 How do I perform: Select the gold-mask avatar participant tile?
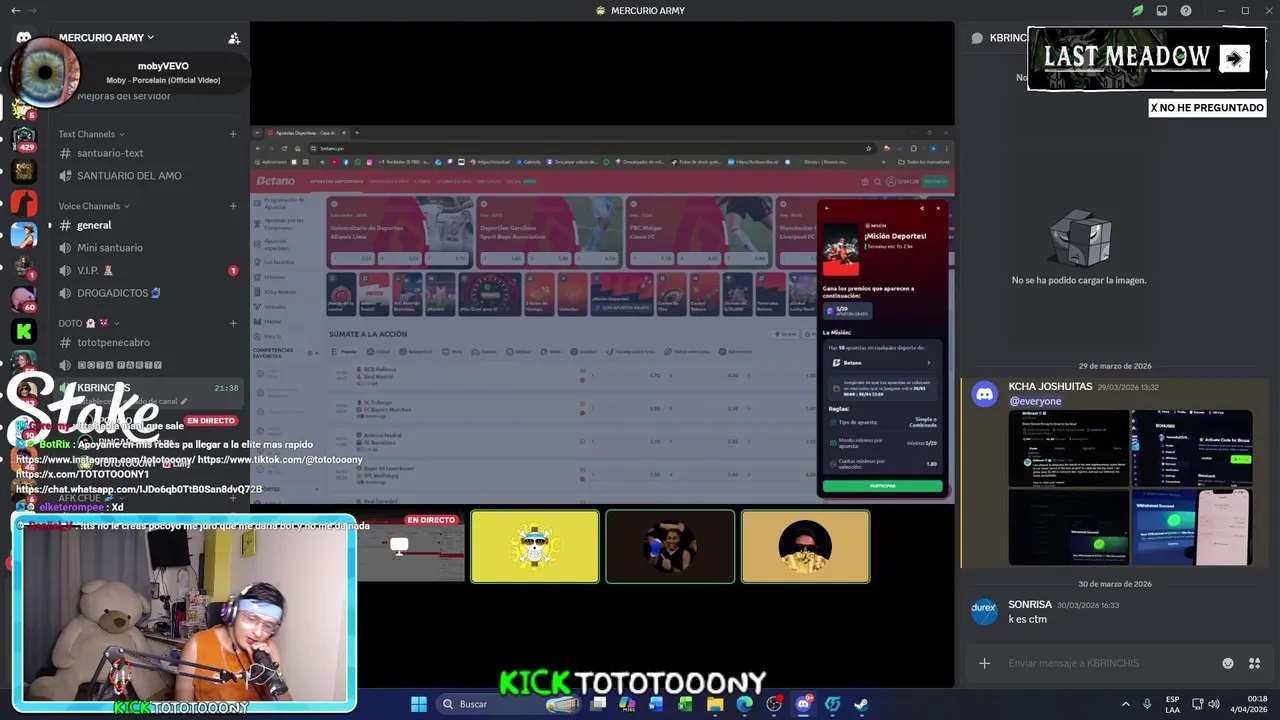click(x=805, y=546)
